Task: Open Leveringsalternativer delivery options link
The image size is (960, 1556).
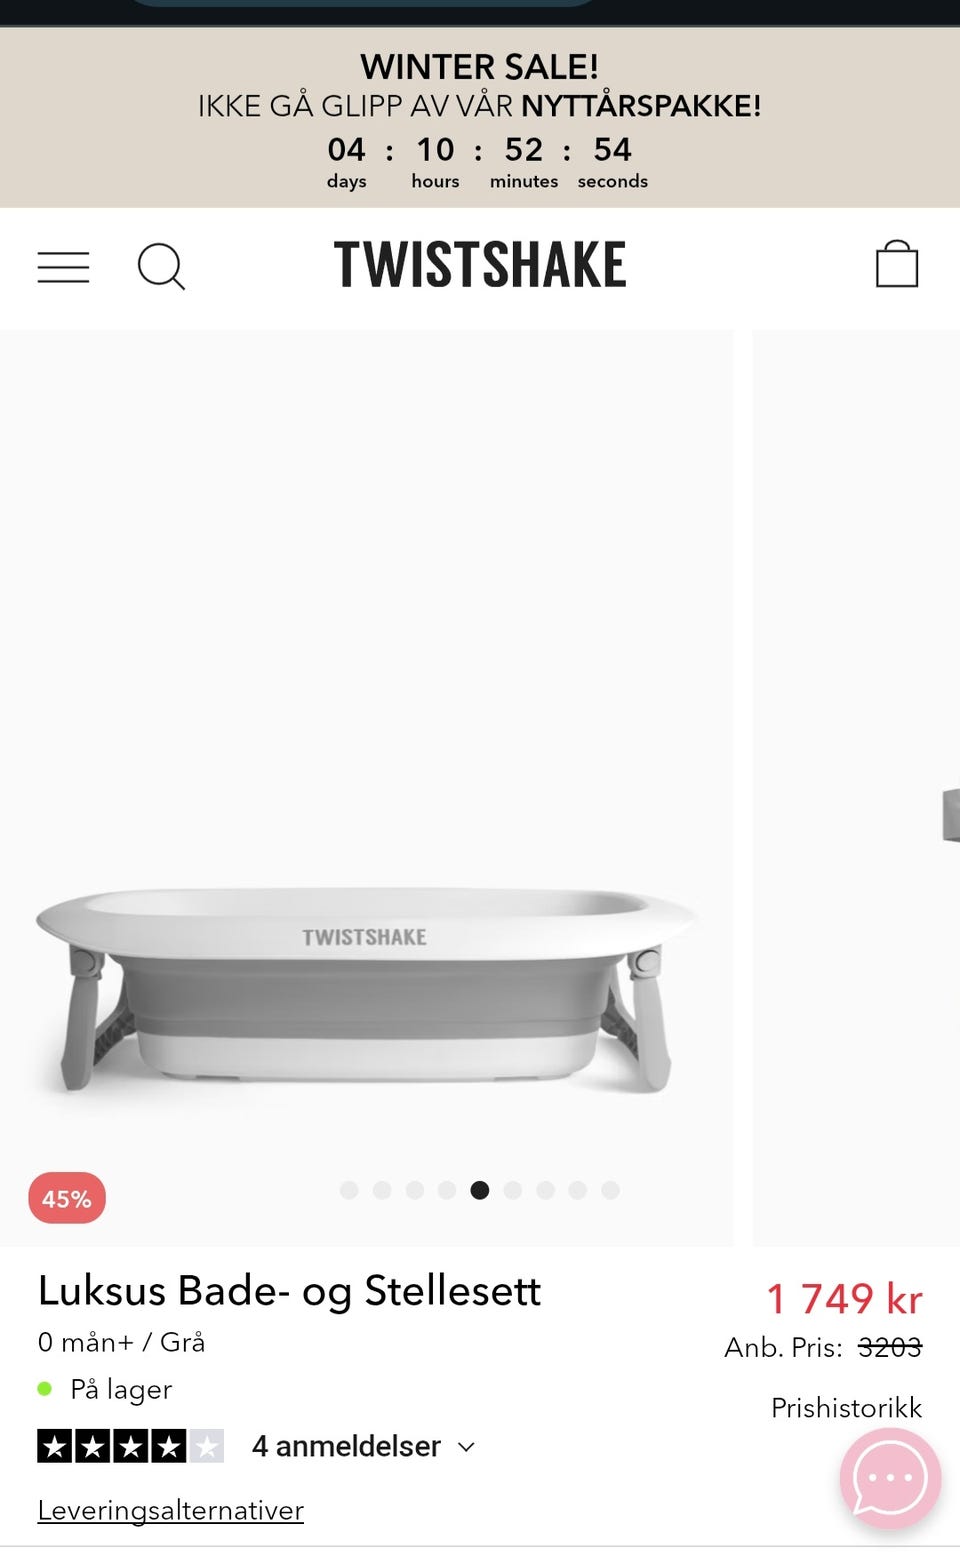Action: 171,1510
